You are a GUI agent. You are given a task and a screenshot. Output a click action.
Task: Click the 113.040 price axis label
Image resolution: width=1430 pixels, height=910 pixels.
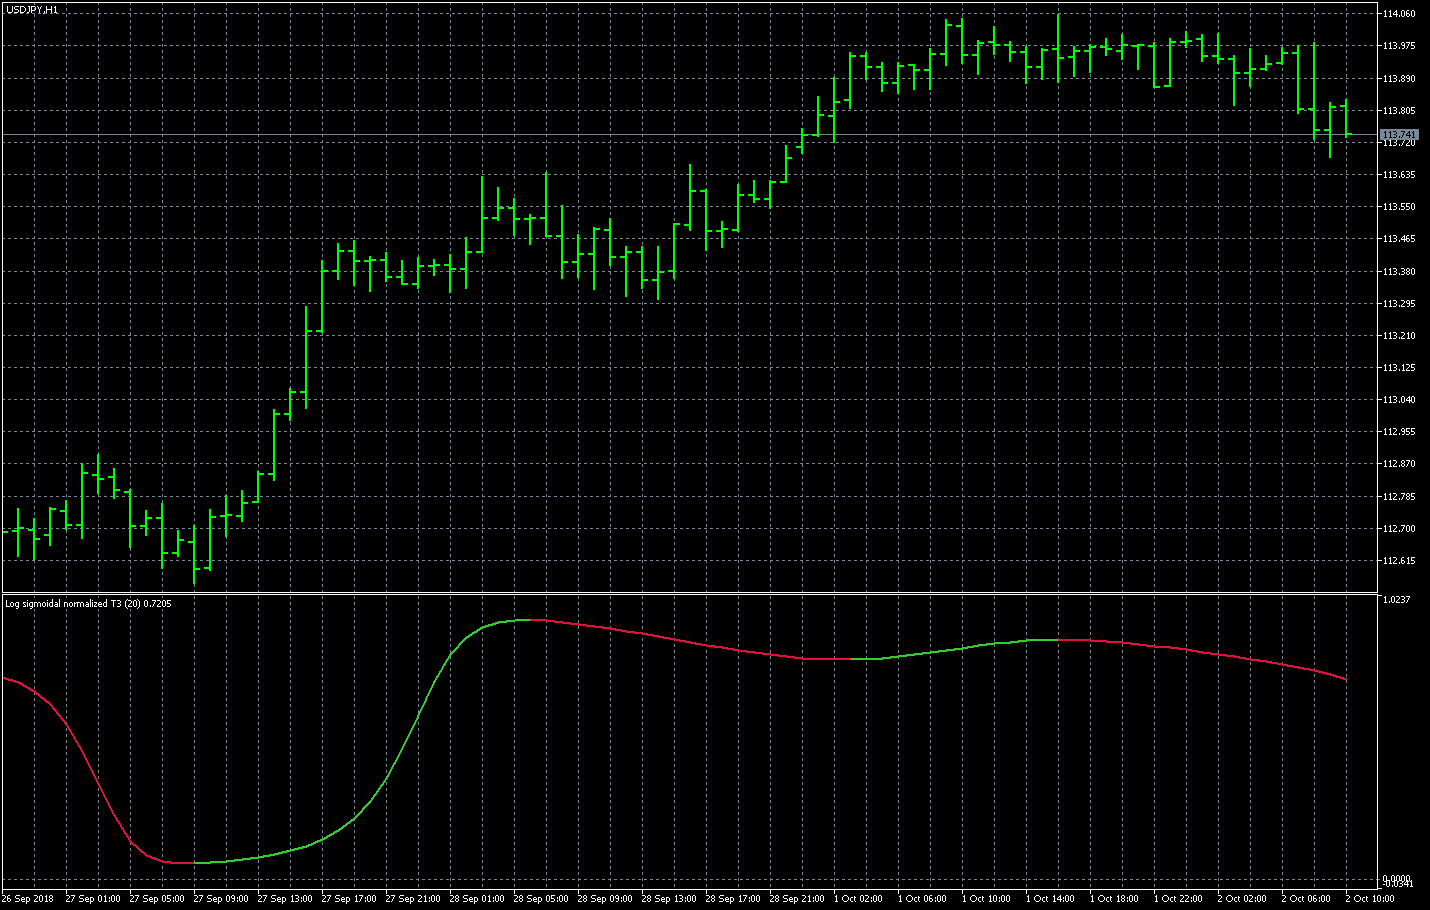tap(1399, 400)
